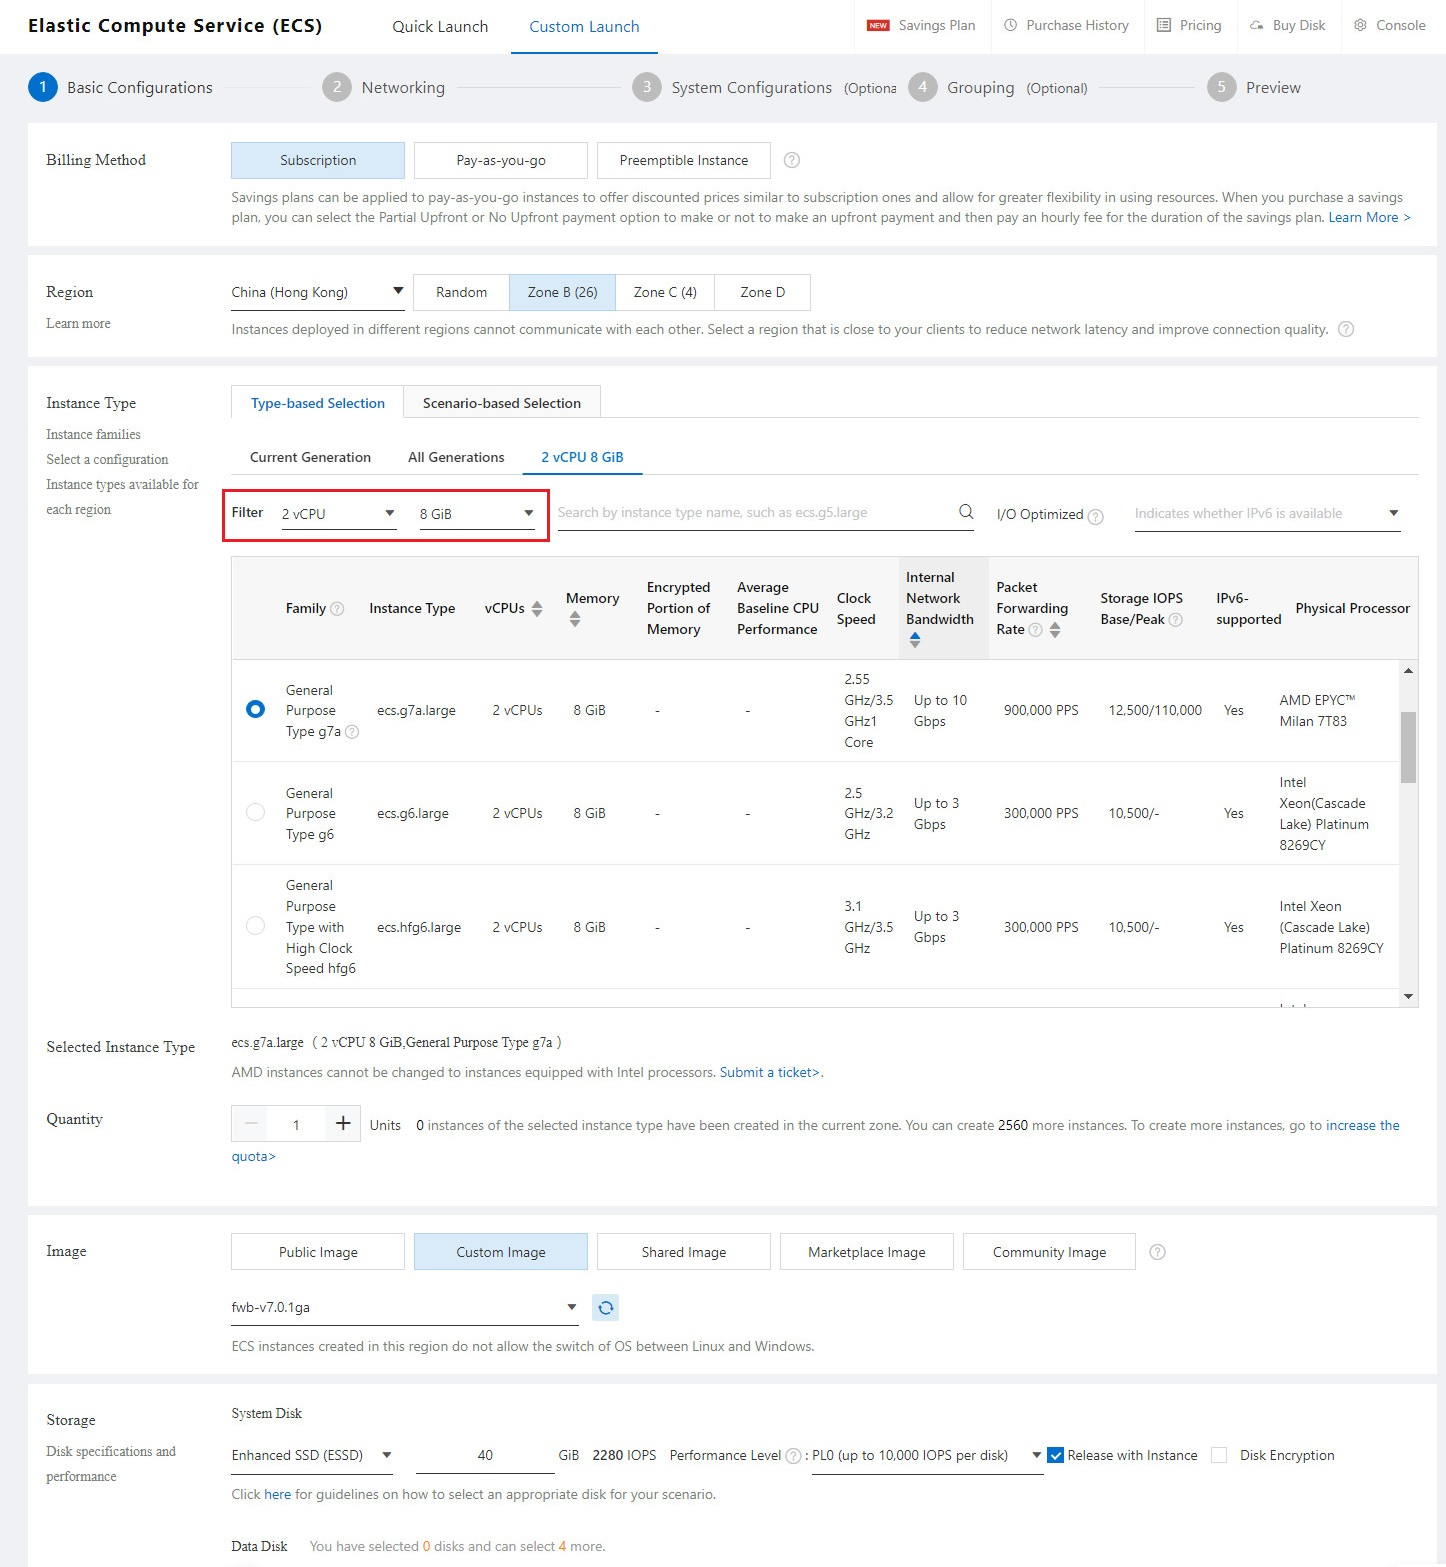Open the Quick Launch tab
The width and height of the screenshot is (1446, 1567).
pyautogui.click(x=440, y=26)
